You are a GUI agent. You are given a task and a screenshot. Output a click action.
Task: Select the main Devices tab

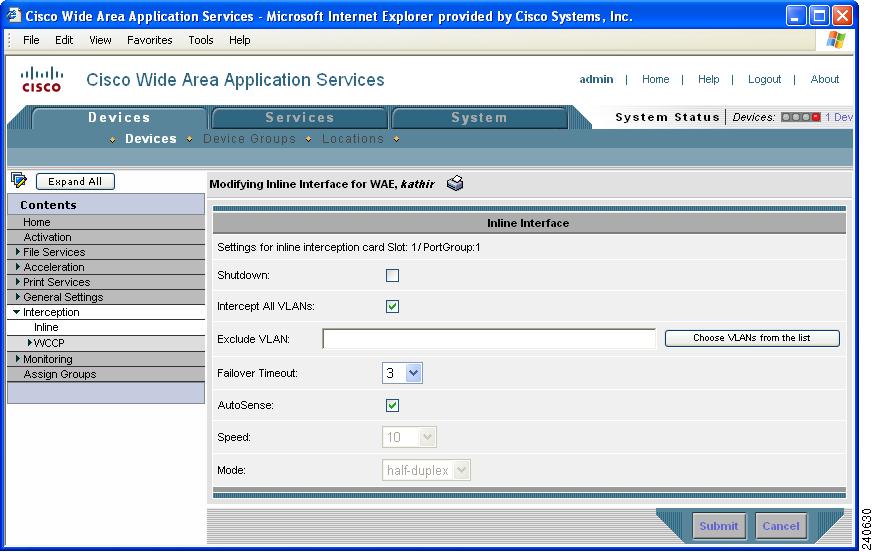pos(119,118)
